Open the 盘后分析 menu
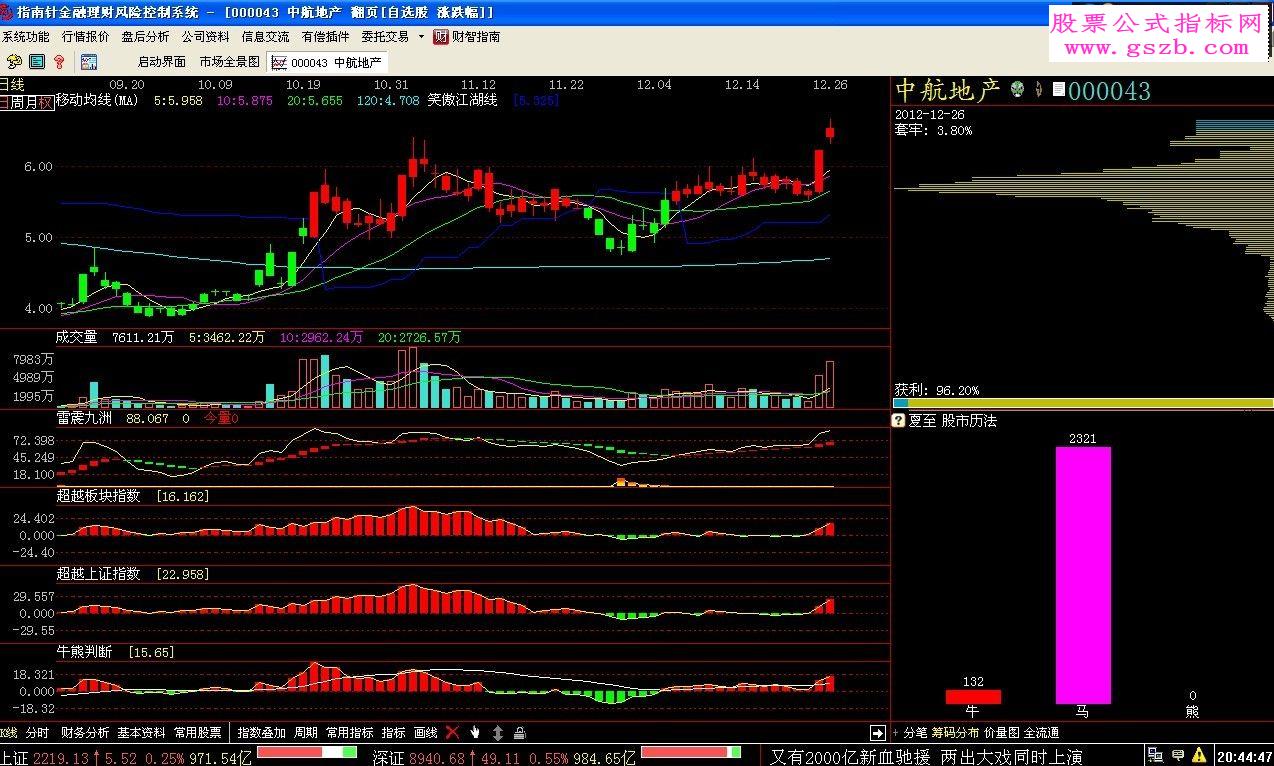 [x=146, y=37]
